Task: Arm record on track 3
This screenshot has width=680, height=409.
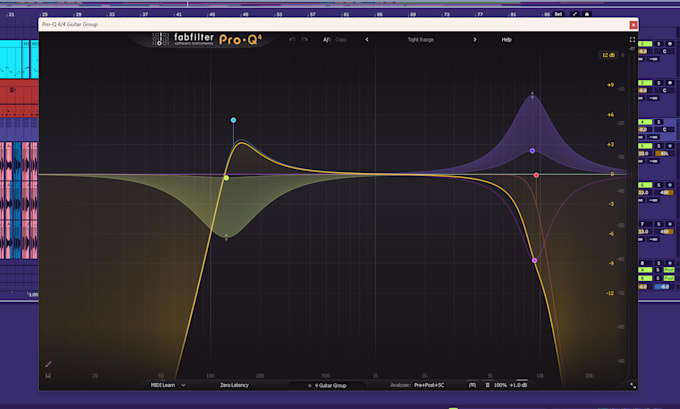Action: (x=670, y=83)
